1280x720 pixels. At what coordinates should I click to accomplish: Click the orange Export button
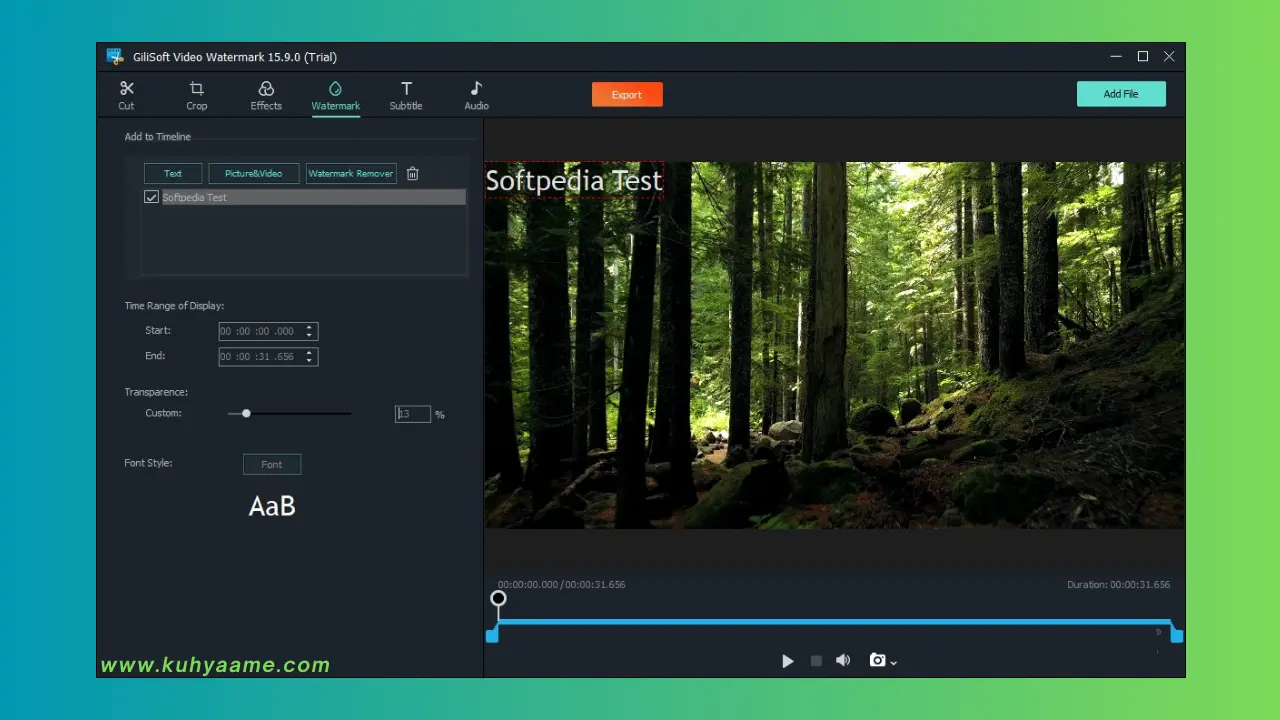point(627,94)
